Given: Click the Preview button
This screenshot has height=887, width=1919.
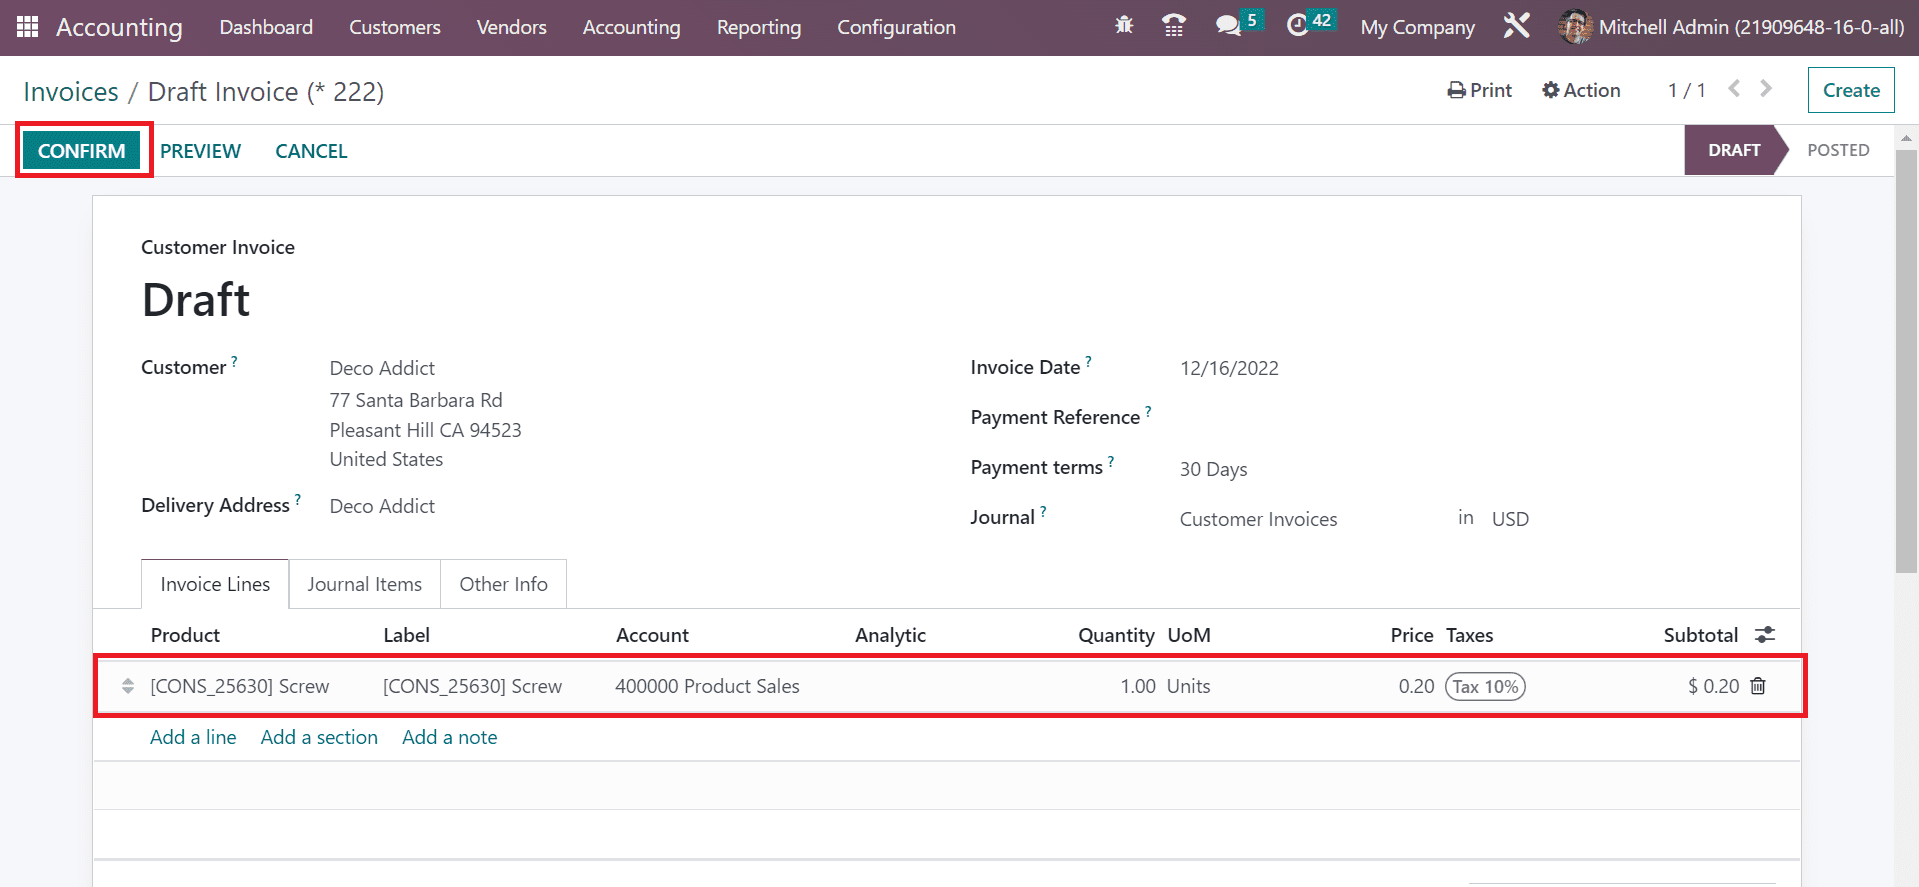Looking at the screenshot, I should point(200,151).
